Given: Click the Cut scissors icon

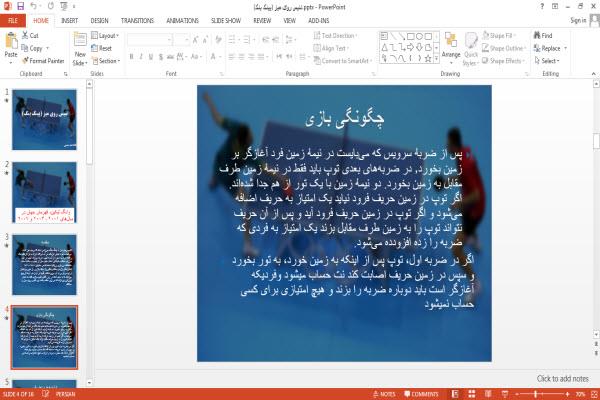Looking at the screenshot, I should (25, 35).
